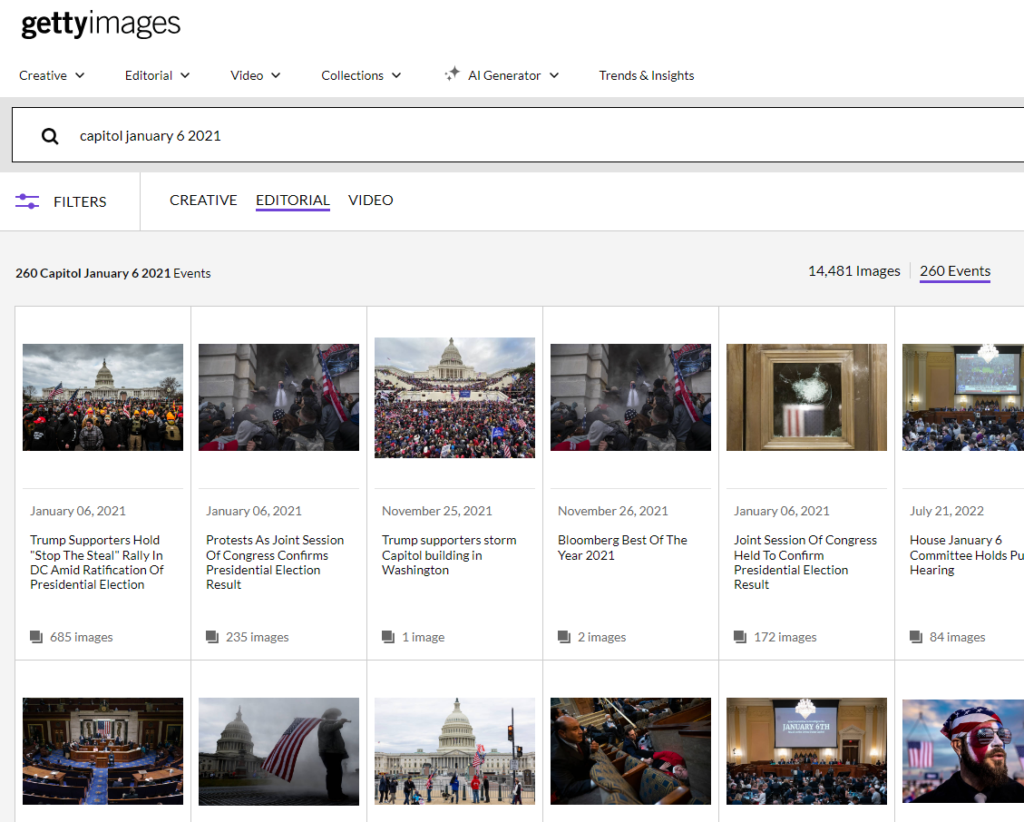Switch to the CREATIVE results tab
Screen dimensions: 1024x822
click(x=203, y=200)
